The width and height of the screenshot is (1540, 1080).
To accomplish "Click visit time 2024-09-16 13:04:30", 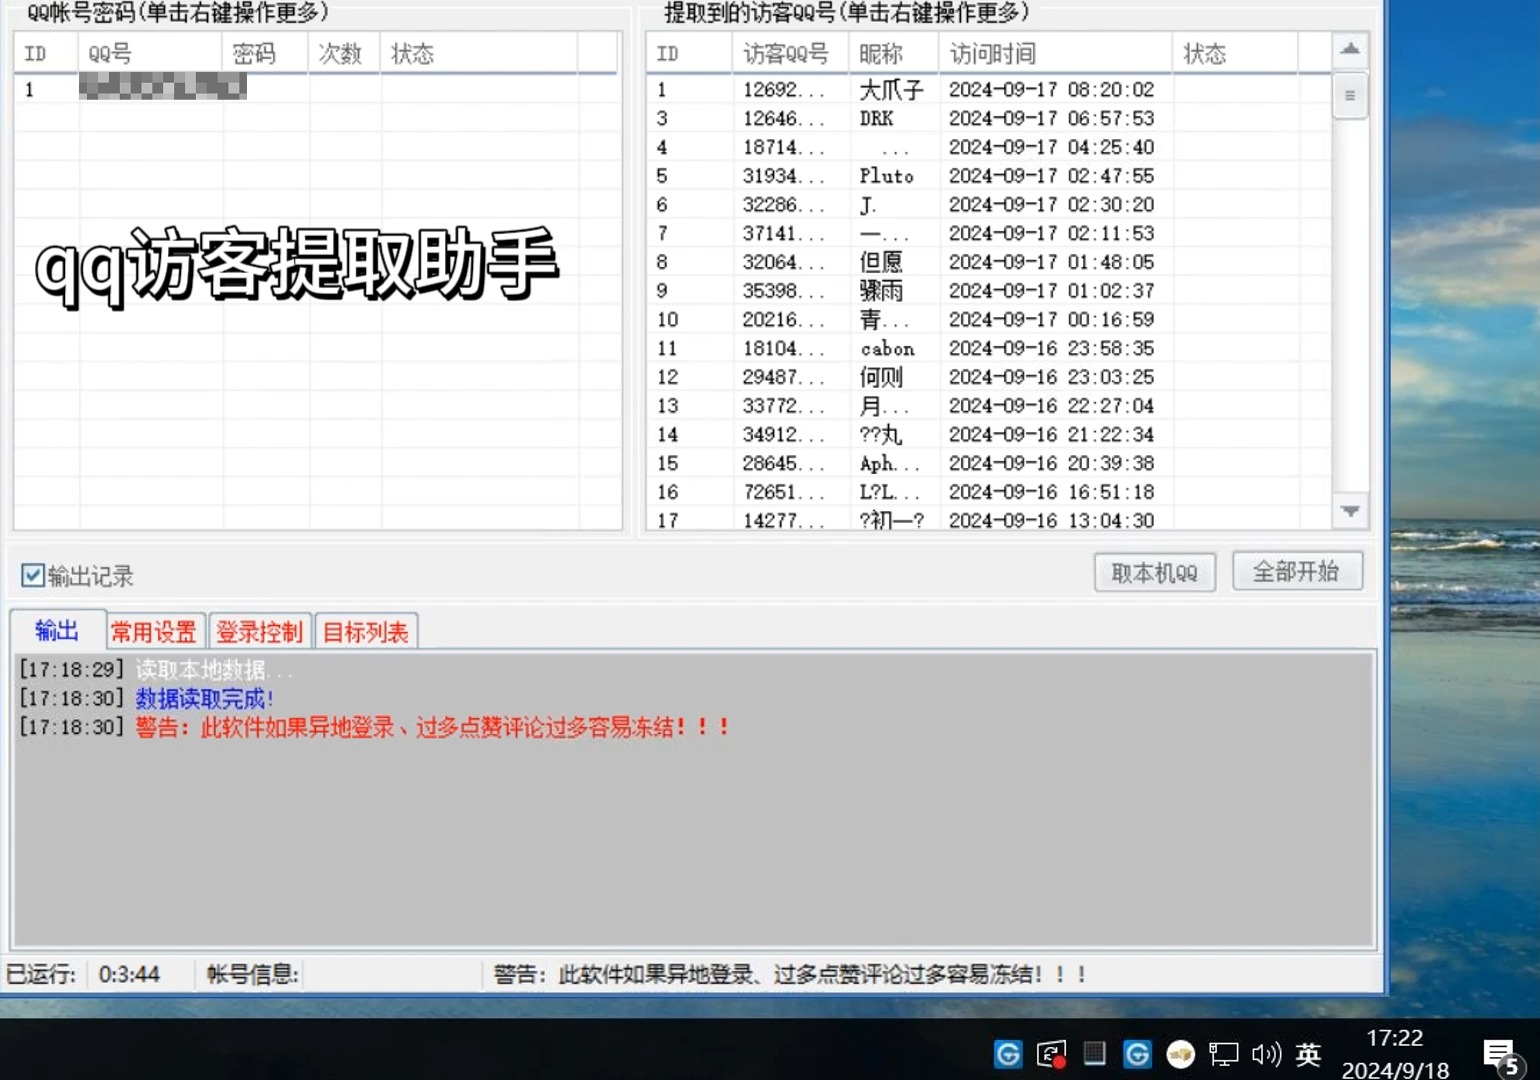I will coord(1051,521).
